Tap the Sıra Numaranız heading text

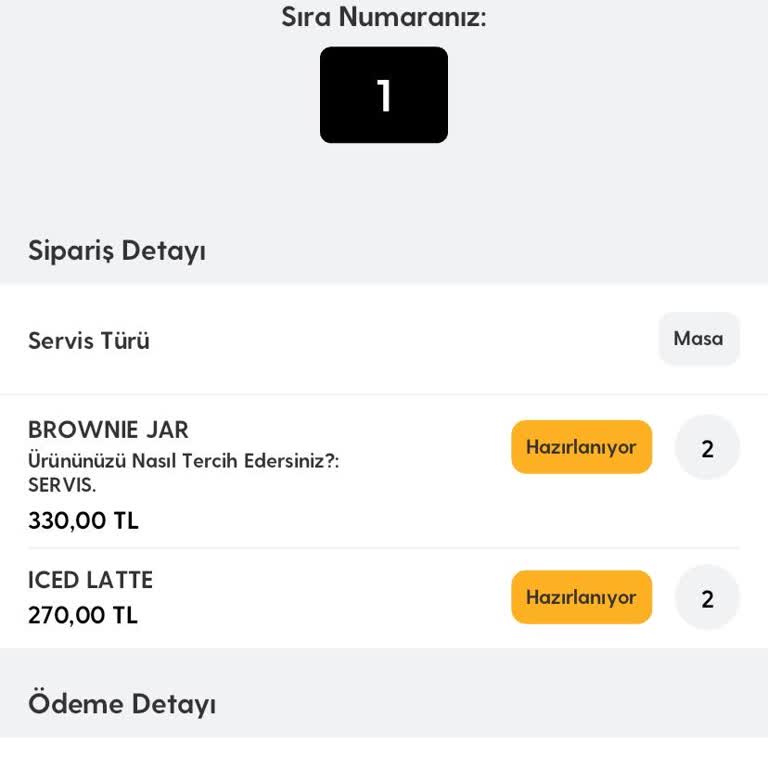click(384, 17)
